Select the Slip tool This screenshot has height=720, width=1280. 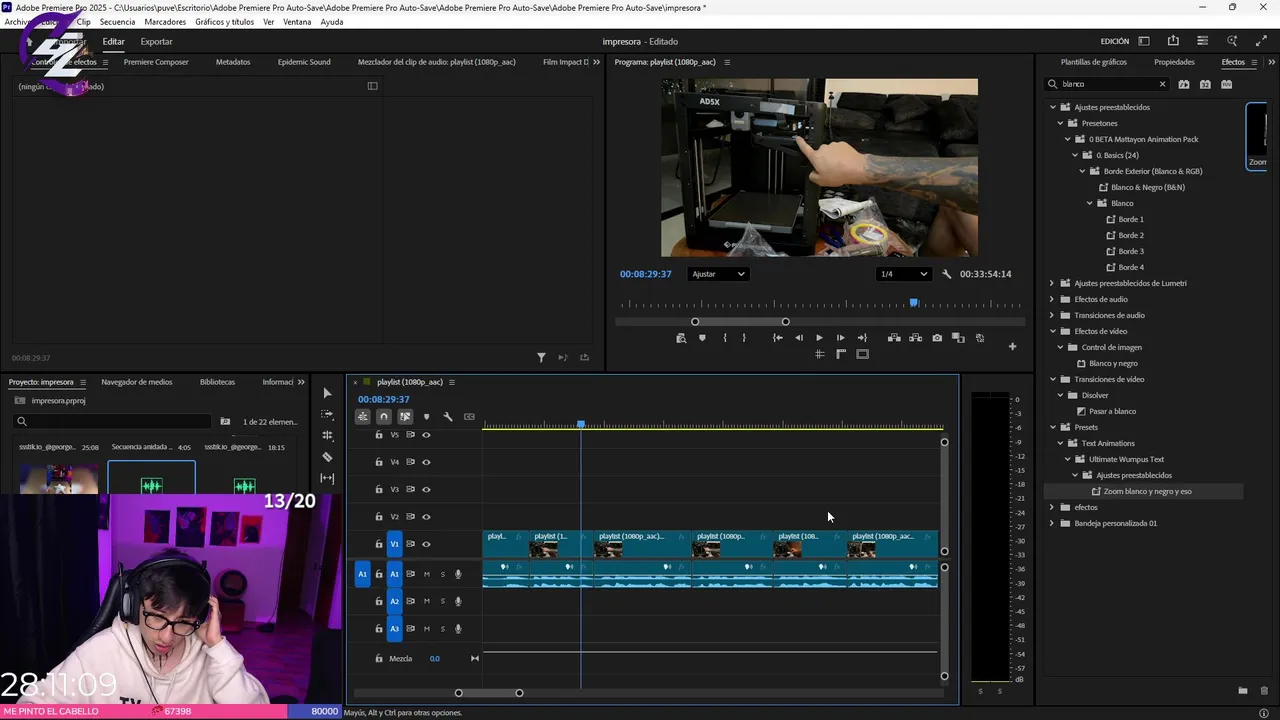coord(327,478)
